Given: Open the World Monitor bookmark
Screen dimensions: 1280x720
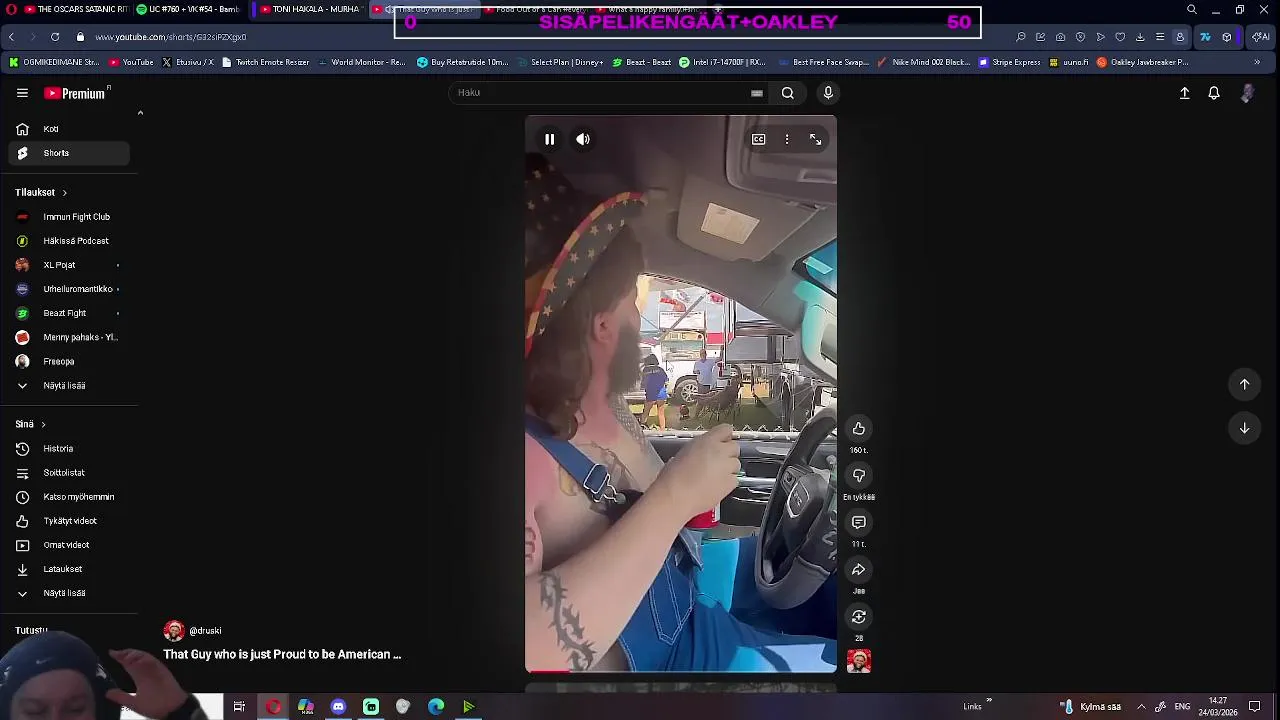Looking at the screenshot, I should [x=362, y=62].
